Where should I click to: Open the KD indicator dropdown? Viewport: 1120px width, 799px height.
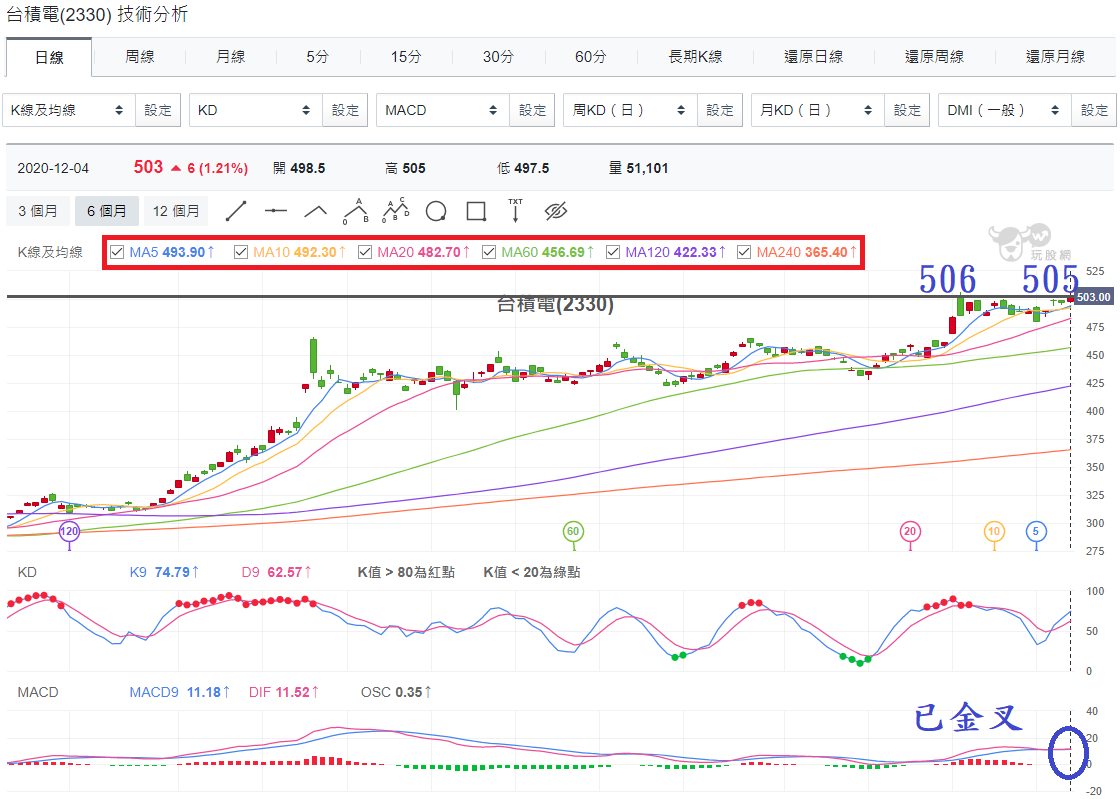256,110
